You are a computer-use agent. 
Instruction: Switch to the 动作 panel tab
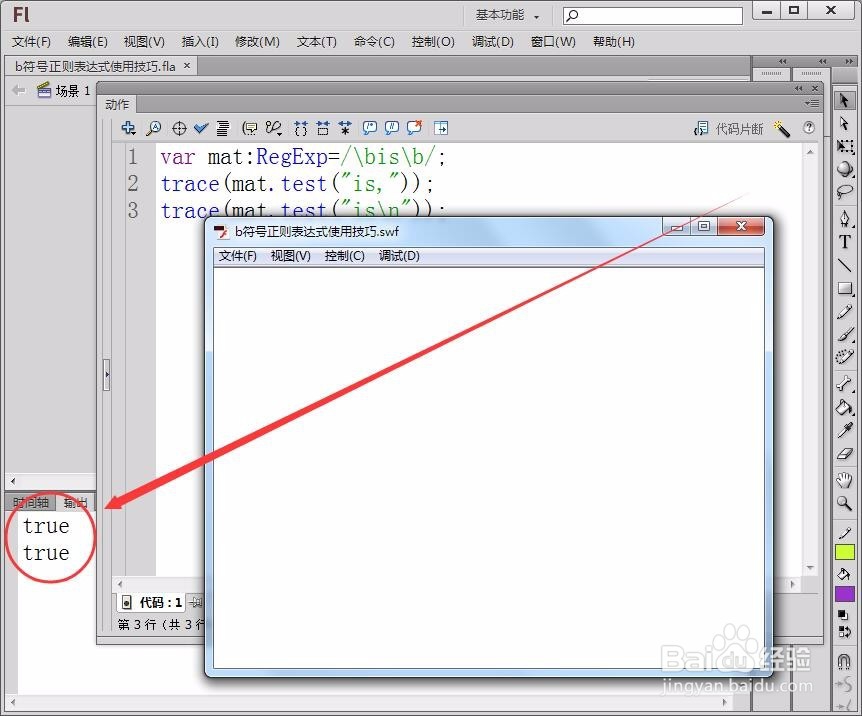point(117,104)
